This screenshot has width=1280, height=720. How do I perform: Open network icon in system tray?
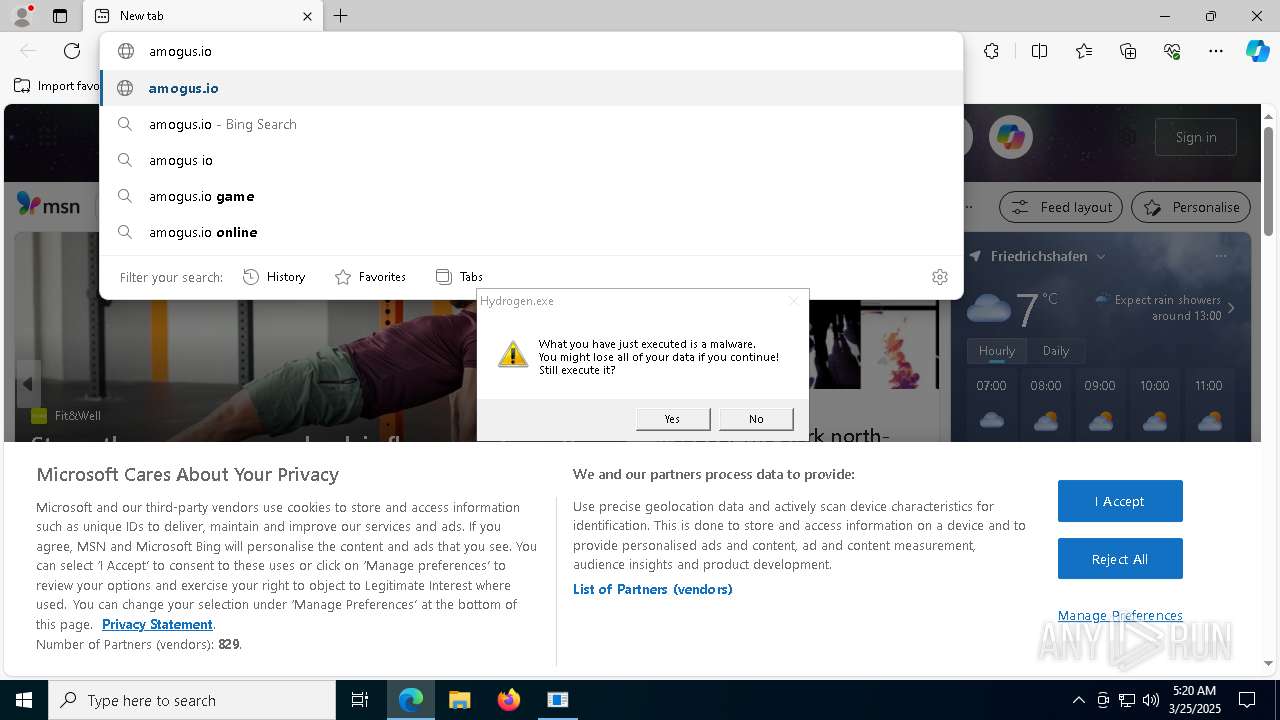point(1127,700)
